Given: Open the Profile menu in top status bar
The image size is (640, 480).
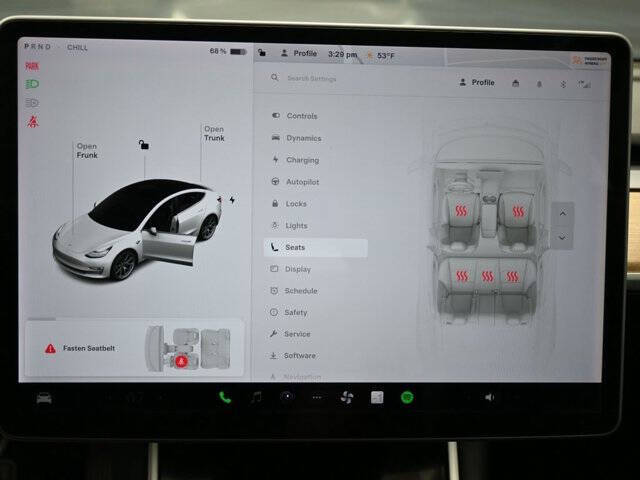Looking at the screenshot, I should tap(299, 53).
